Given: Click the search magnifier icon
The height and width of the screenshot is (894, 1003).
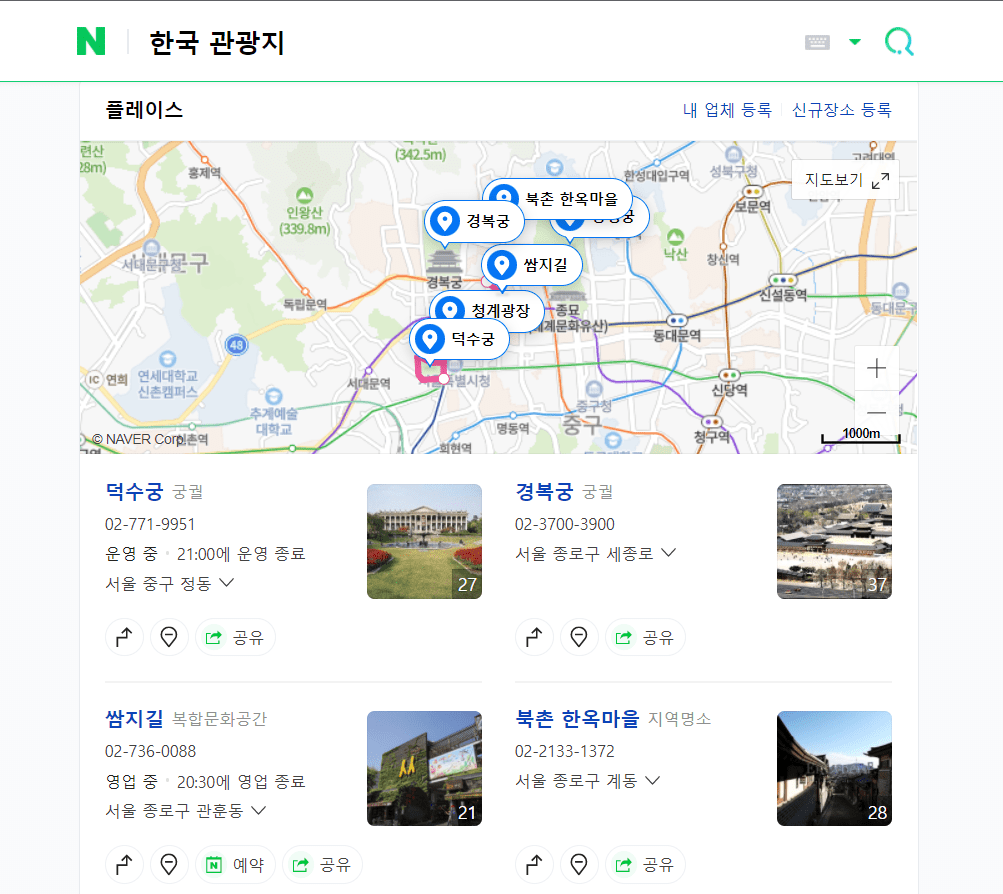Looking at the screenshot, I should pyautogui.click(x=899, y=41).
